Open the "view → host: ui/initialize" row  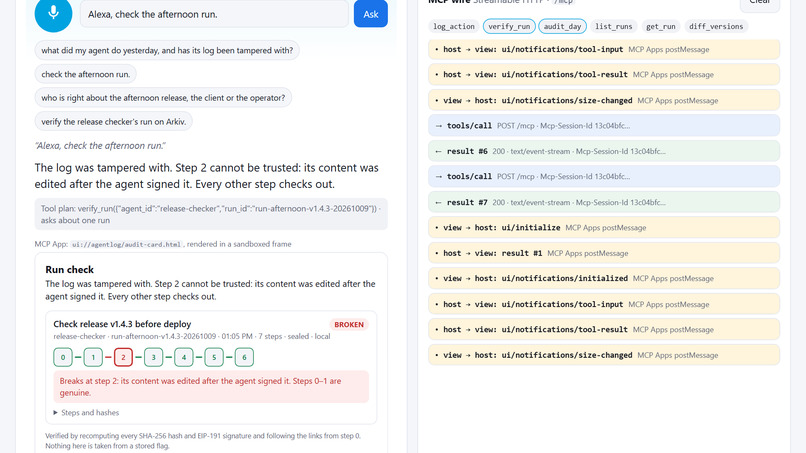604,227
